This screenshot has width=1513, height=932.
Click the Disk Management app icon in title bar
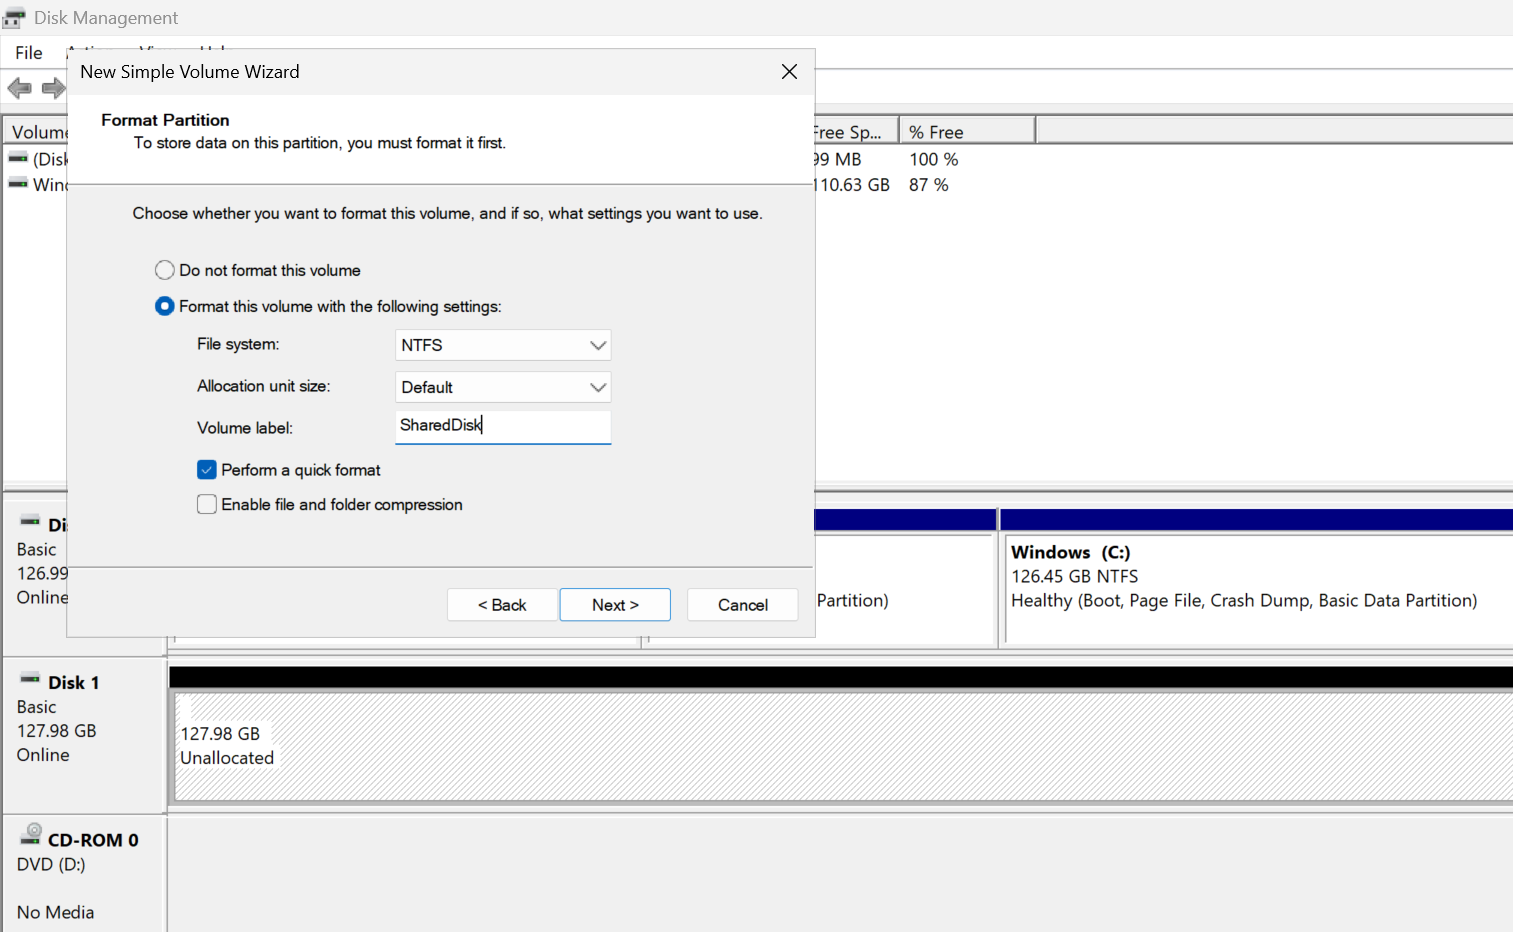14,18
